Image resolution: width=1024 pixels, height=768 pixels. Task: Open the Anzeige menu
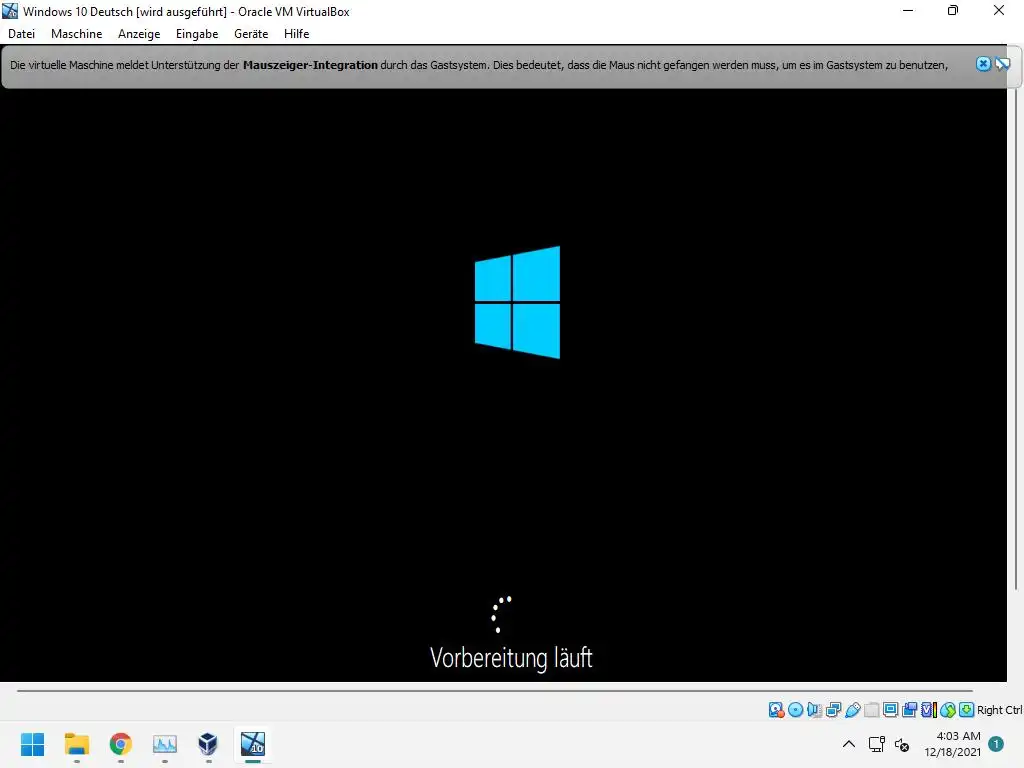[138, 34]
